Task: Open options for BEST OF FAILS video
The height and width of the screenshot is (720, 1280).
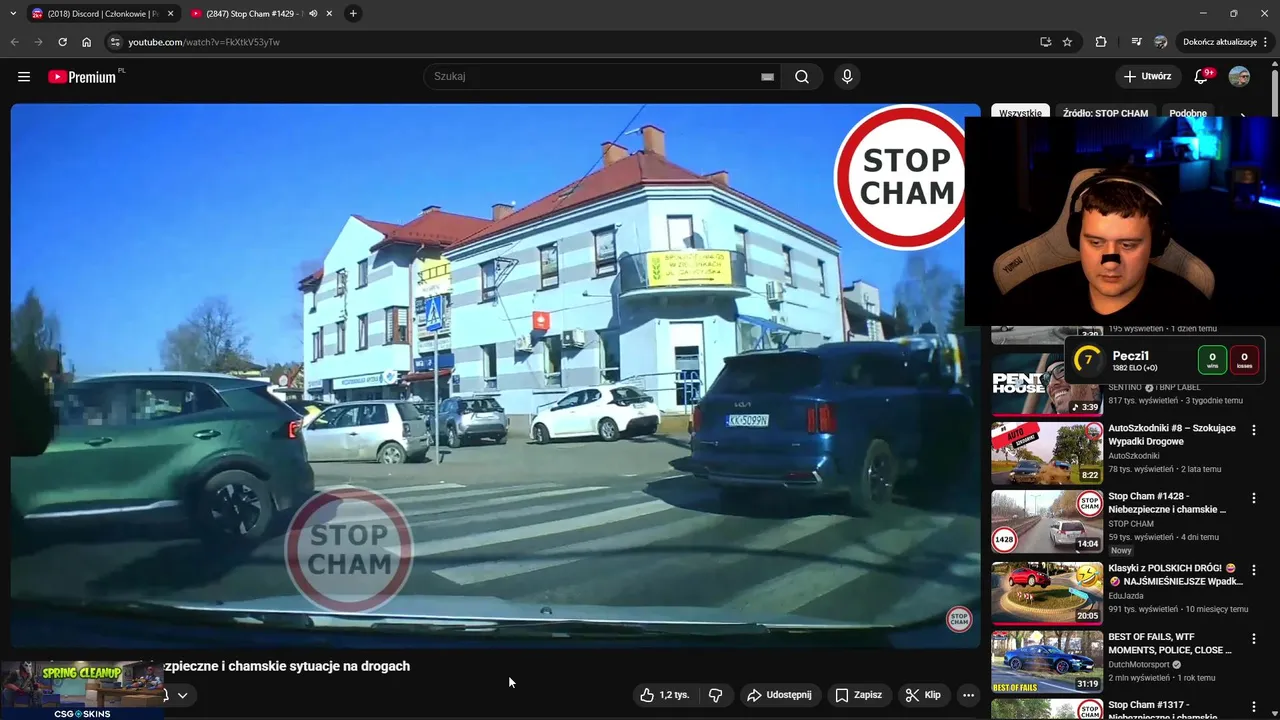Action: tap(1254, 638)
